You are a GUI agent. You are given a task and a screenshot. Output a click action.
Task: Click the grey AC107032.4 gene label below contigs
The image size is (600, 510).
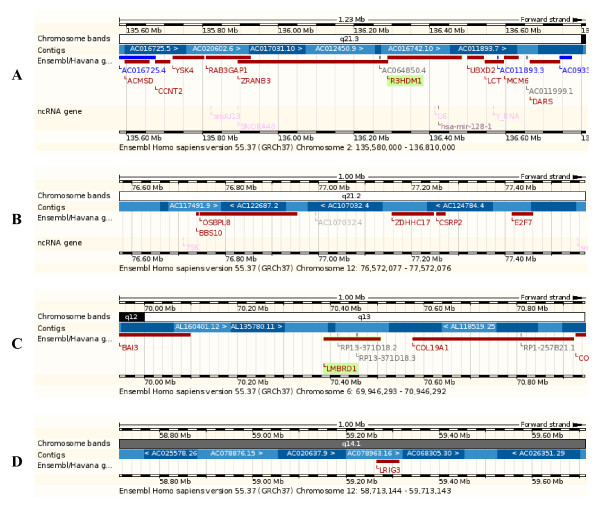[x=340, y=223]
